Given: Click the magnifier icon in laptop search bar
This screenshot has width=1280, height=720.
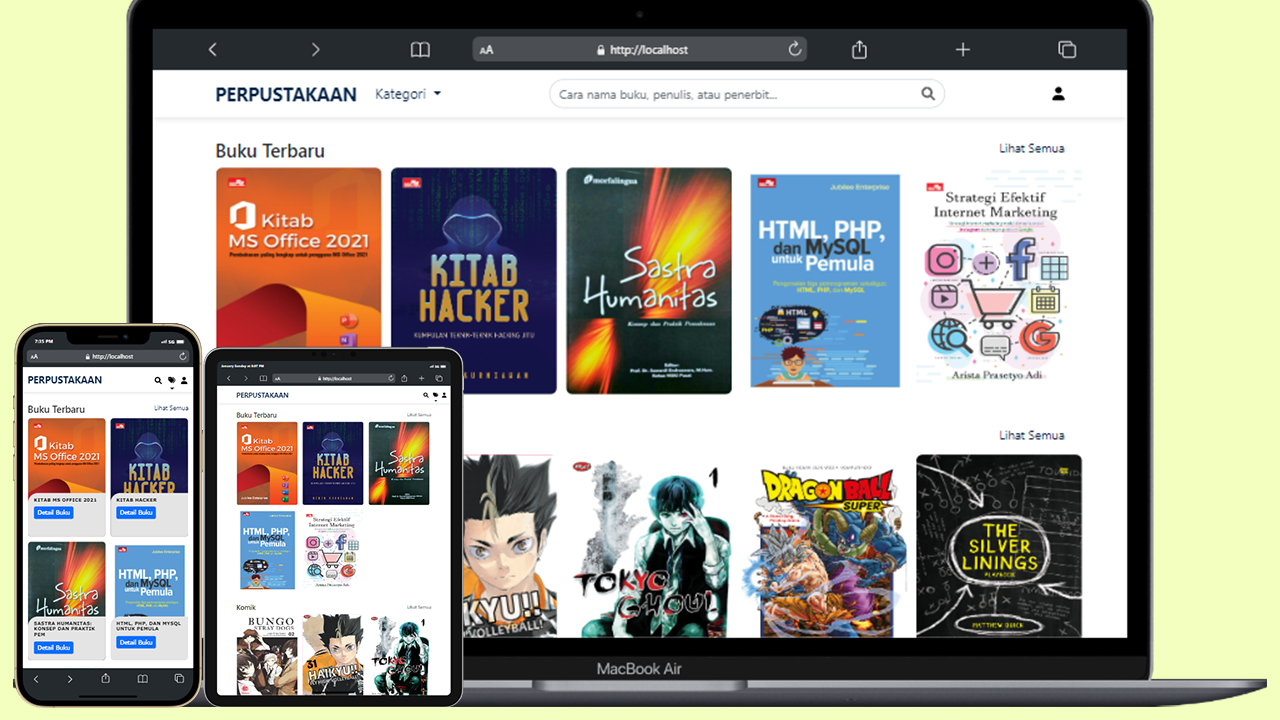Looking at the screenshot, I should pyautogui.click(x=928, y=94).
